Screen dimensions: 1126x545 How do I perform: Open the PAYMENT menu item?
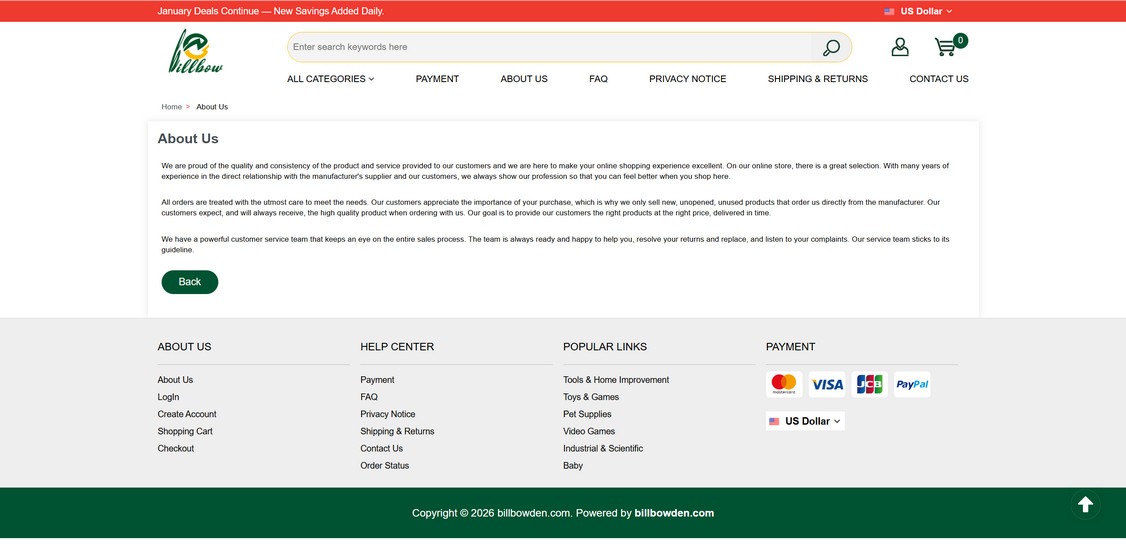[x=437, y=79]
